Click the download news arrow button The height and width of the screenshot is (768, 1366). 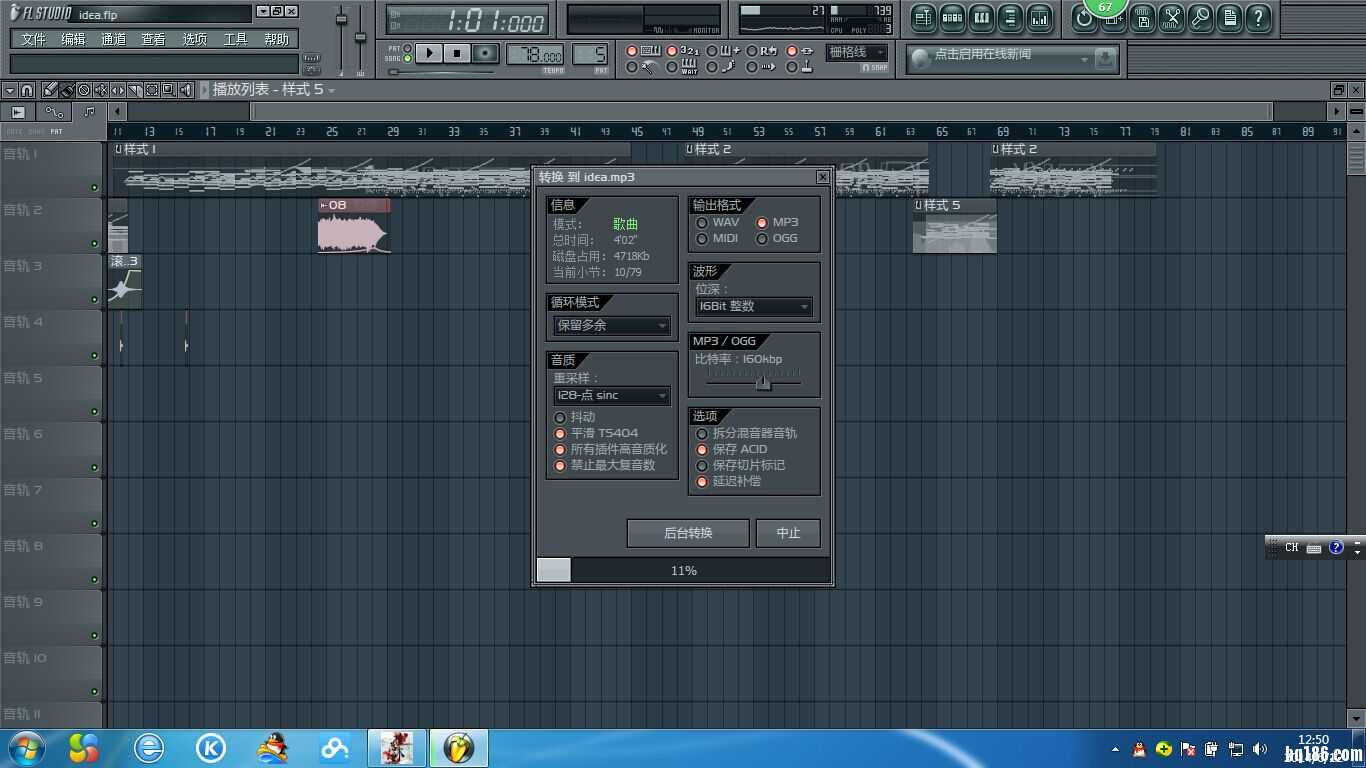click(x=1105, y=59)
